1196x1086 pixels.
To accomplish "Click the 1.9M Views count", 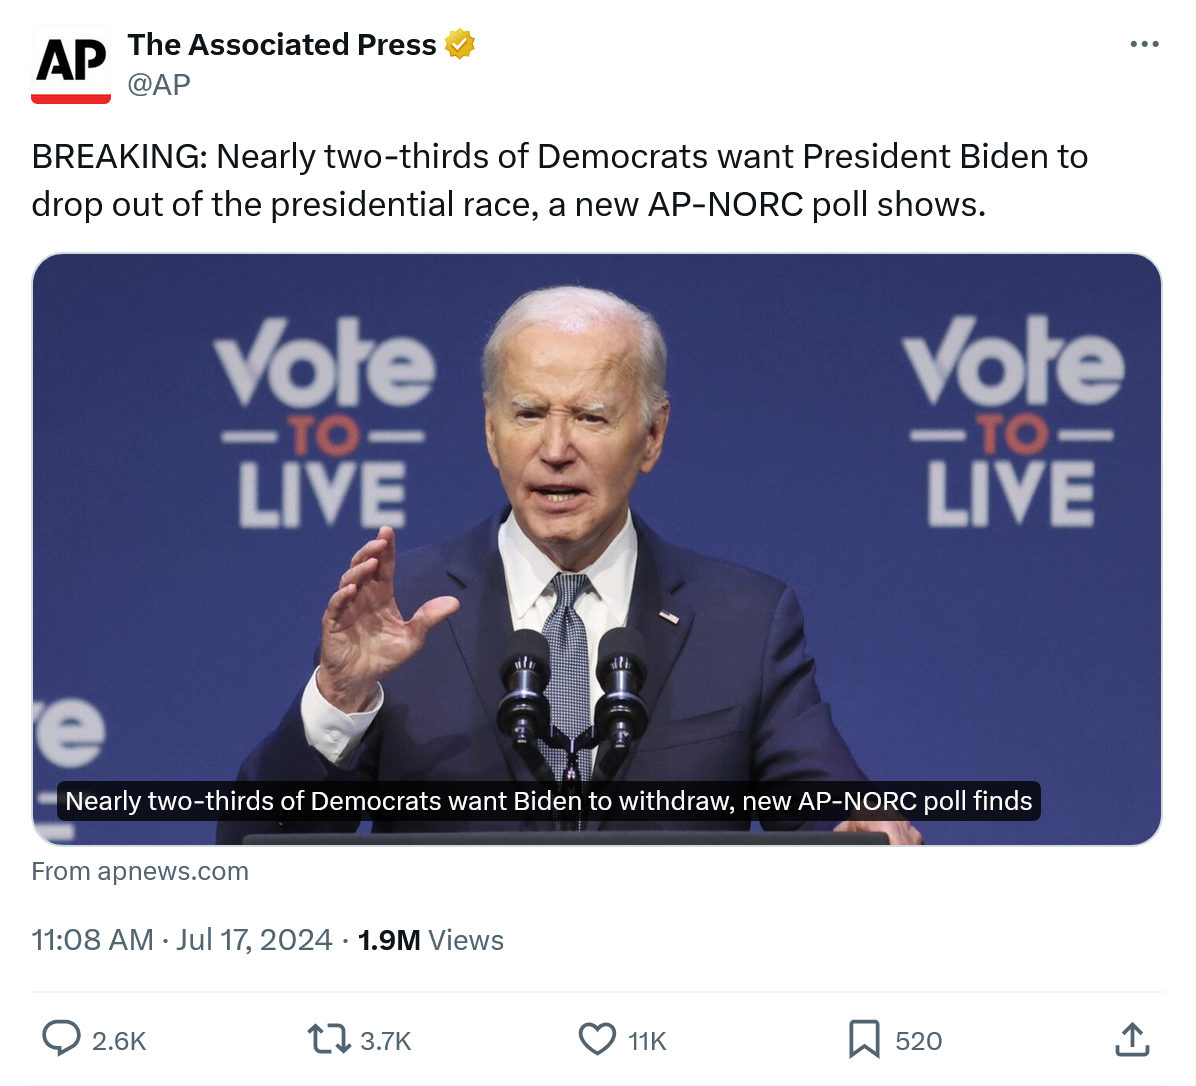I will point(431,940).
